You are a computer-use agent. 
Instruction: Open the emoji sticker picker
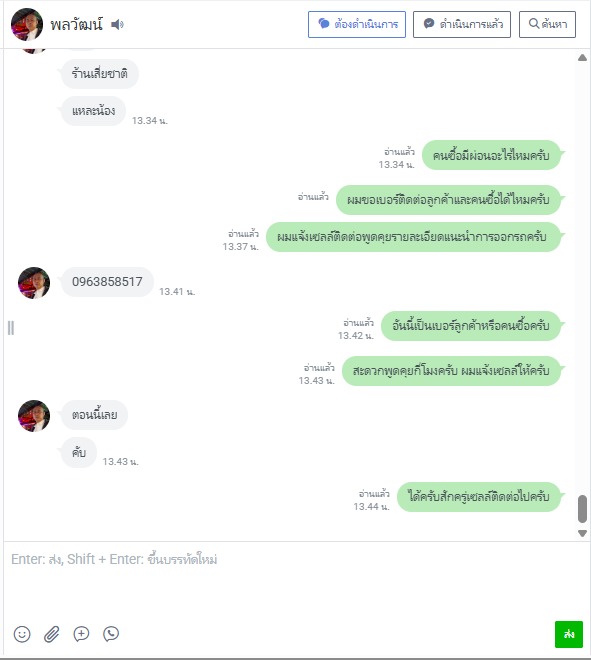pos(22,634)
